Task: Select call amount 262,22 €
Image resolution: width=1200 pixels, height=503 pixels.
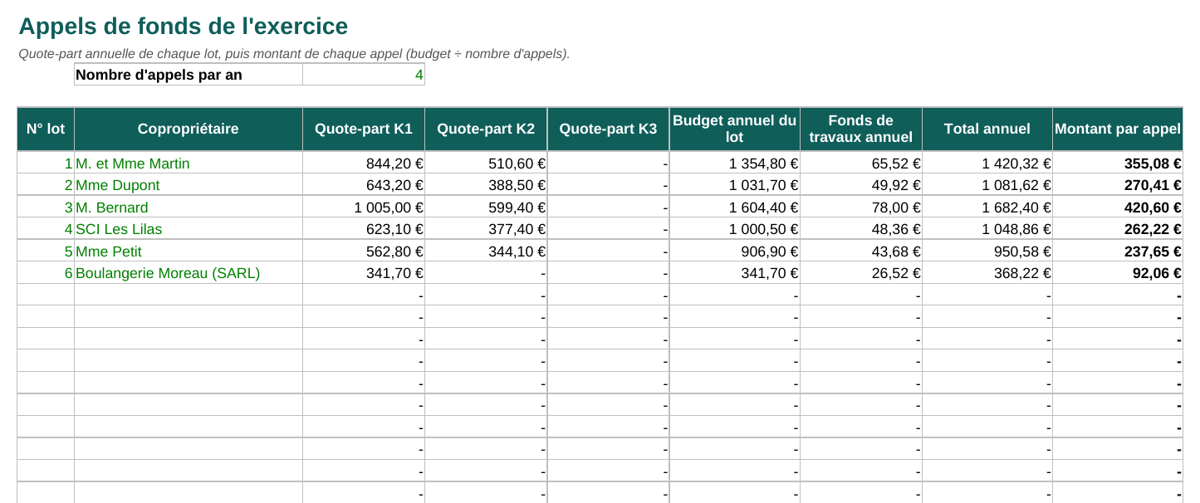Action: coord(1118,229)
